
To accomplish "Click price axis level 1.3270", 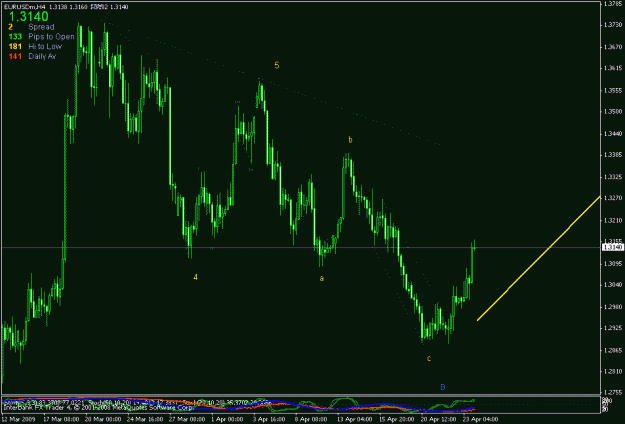I will pos(612,198).
